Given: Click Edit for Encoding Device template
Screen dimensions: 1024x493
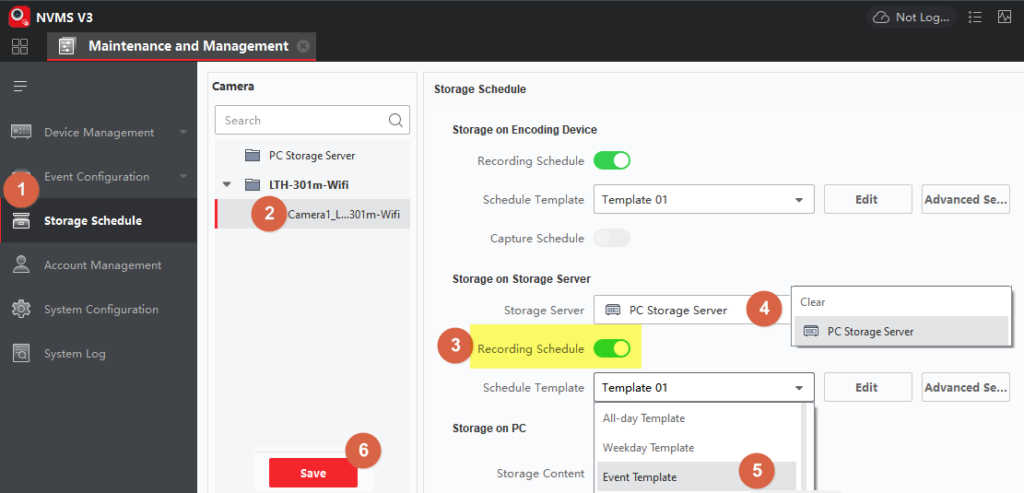Looking at the screenshot, I should pos(867,199).
